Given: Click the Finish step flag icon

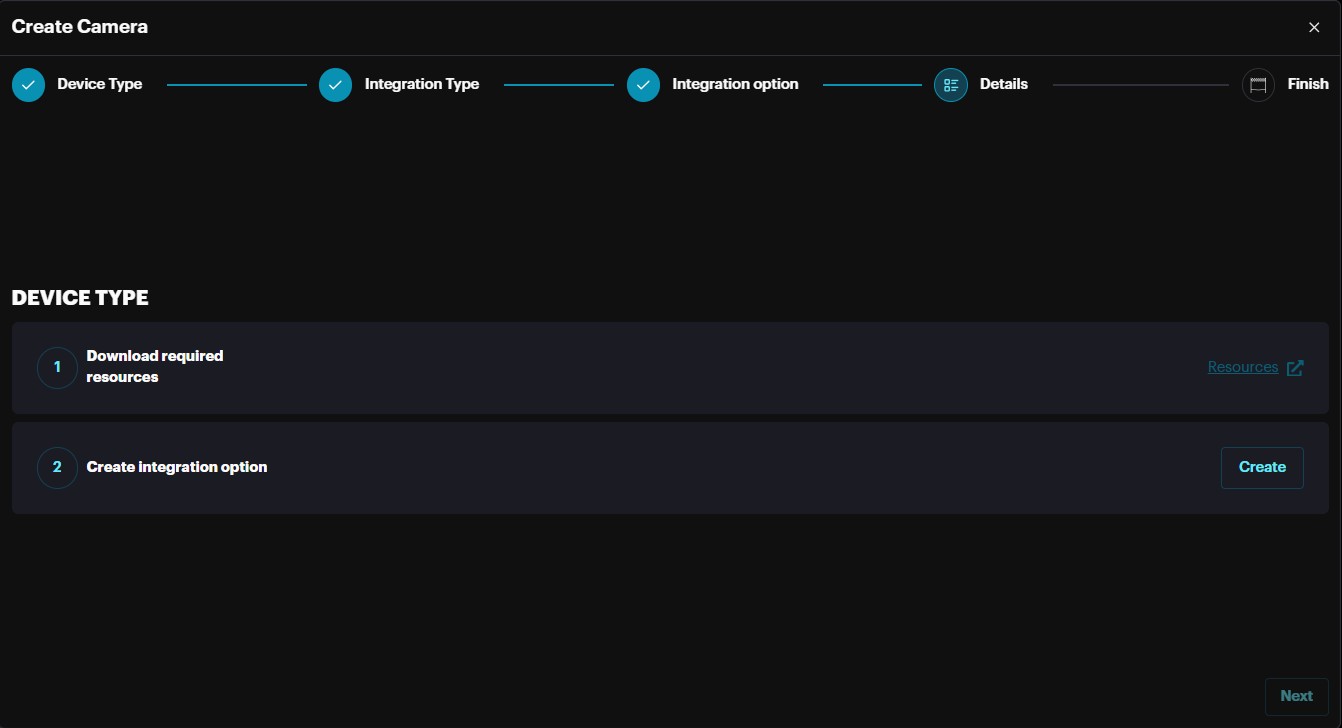Looking at the screenshot, I should point(1258,85).
